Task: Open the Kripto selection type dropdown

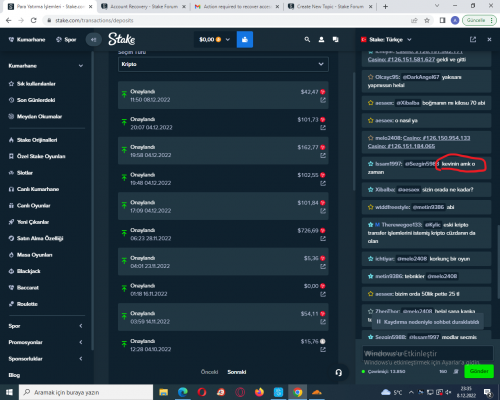Action: tap(223, 64)
